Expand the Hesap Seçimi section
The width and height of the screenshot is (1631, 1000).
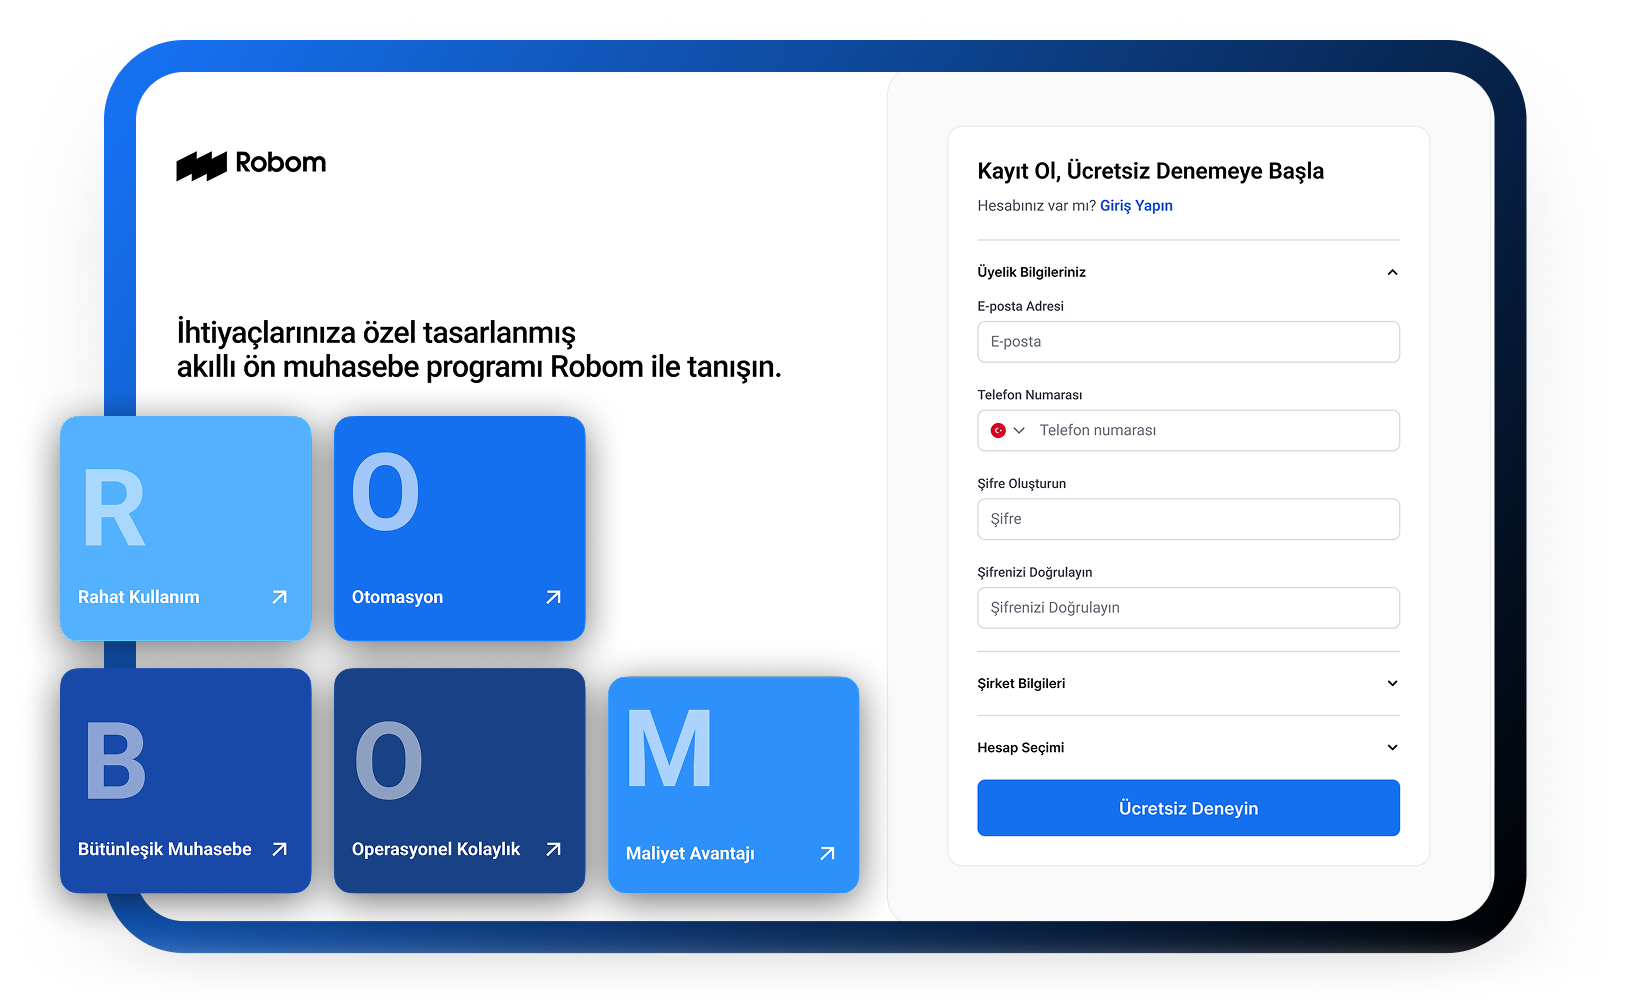1392,747
